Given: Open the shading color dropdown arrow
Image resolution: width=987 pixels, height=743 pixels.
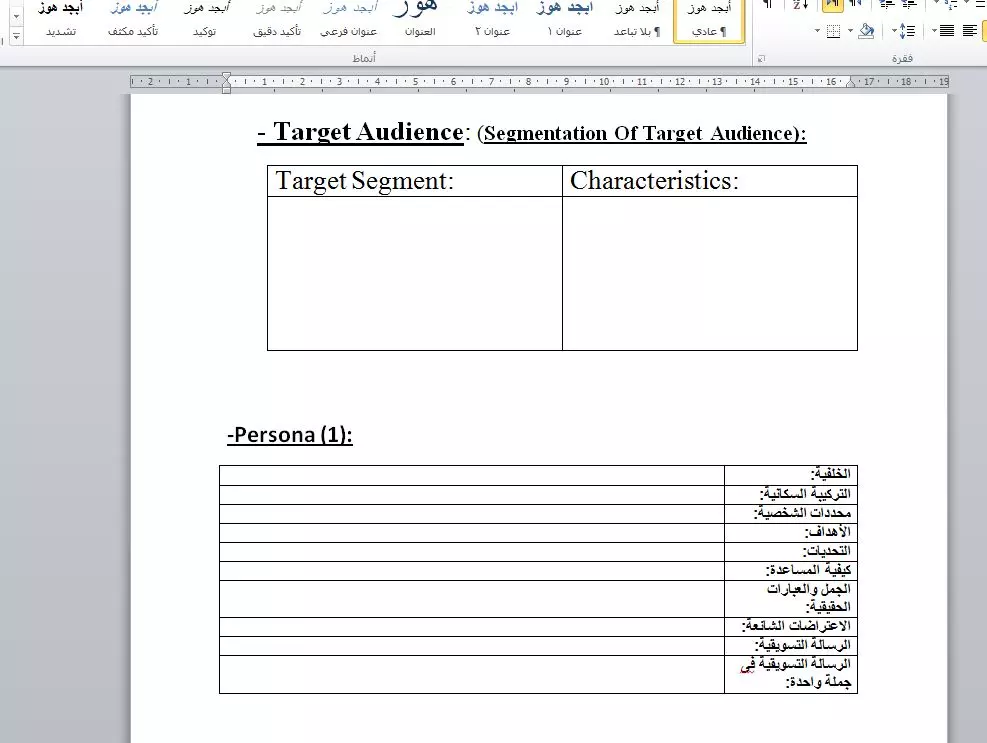Looking at the screenshot, I should (x=850, y=30).
